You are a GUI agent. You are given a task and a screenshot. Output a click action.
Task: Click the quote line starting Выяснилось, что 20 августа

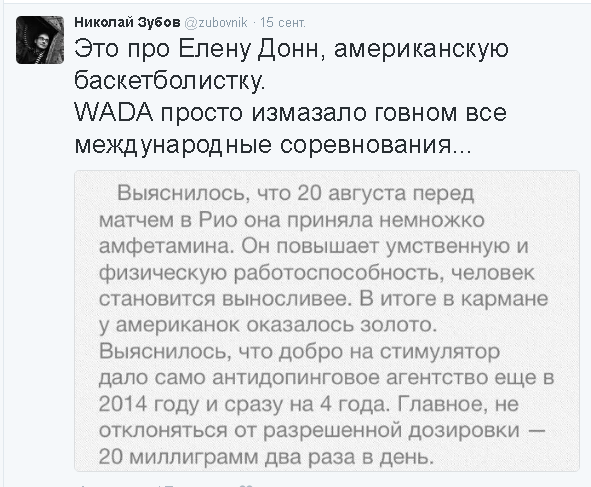(296, 193)
